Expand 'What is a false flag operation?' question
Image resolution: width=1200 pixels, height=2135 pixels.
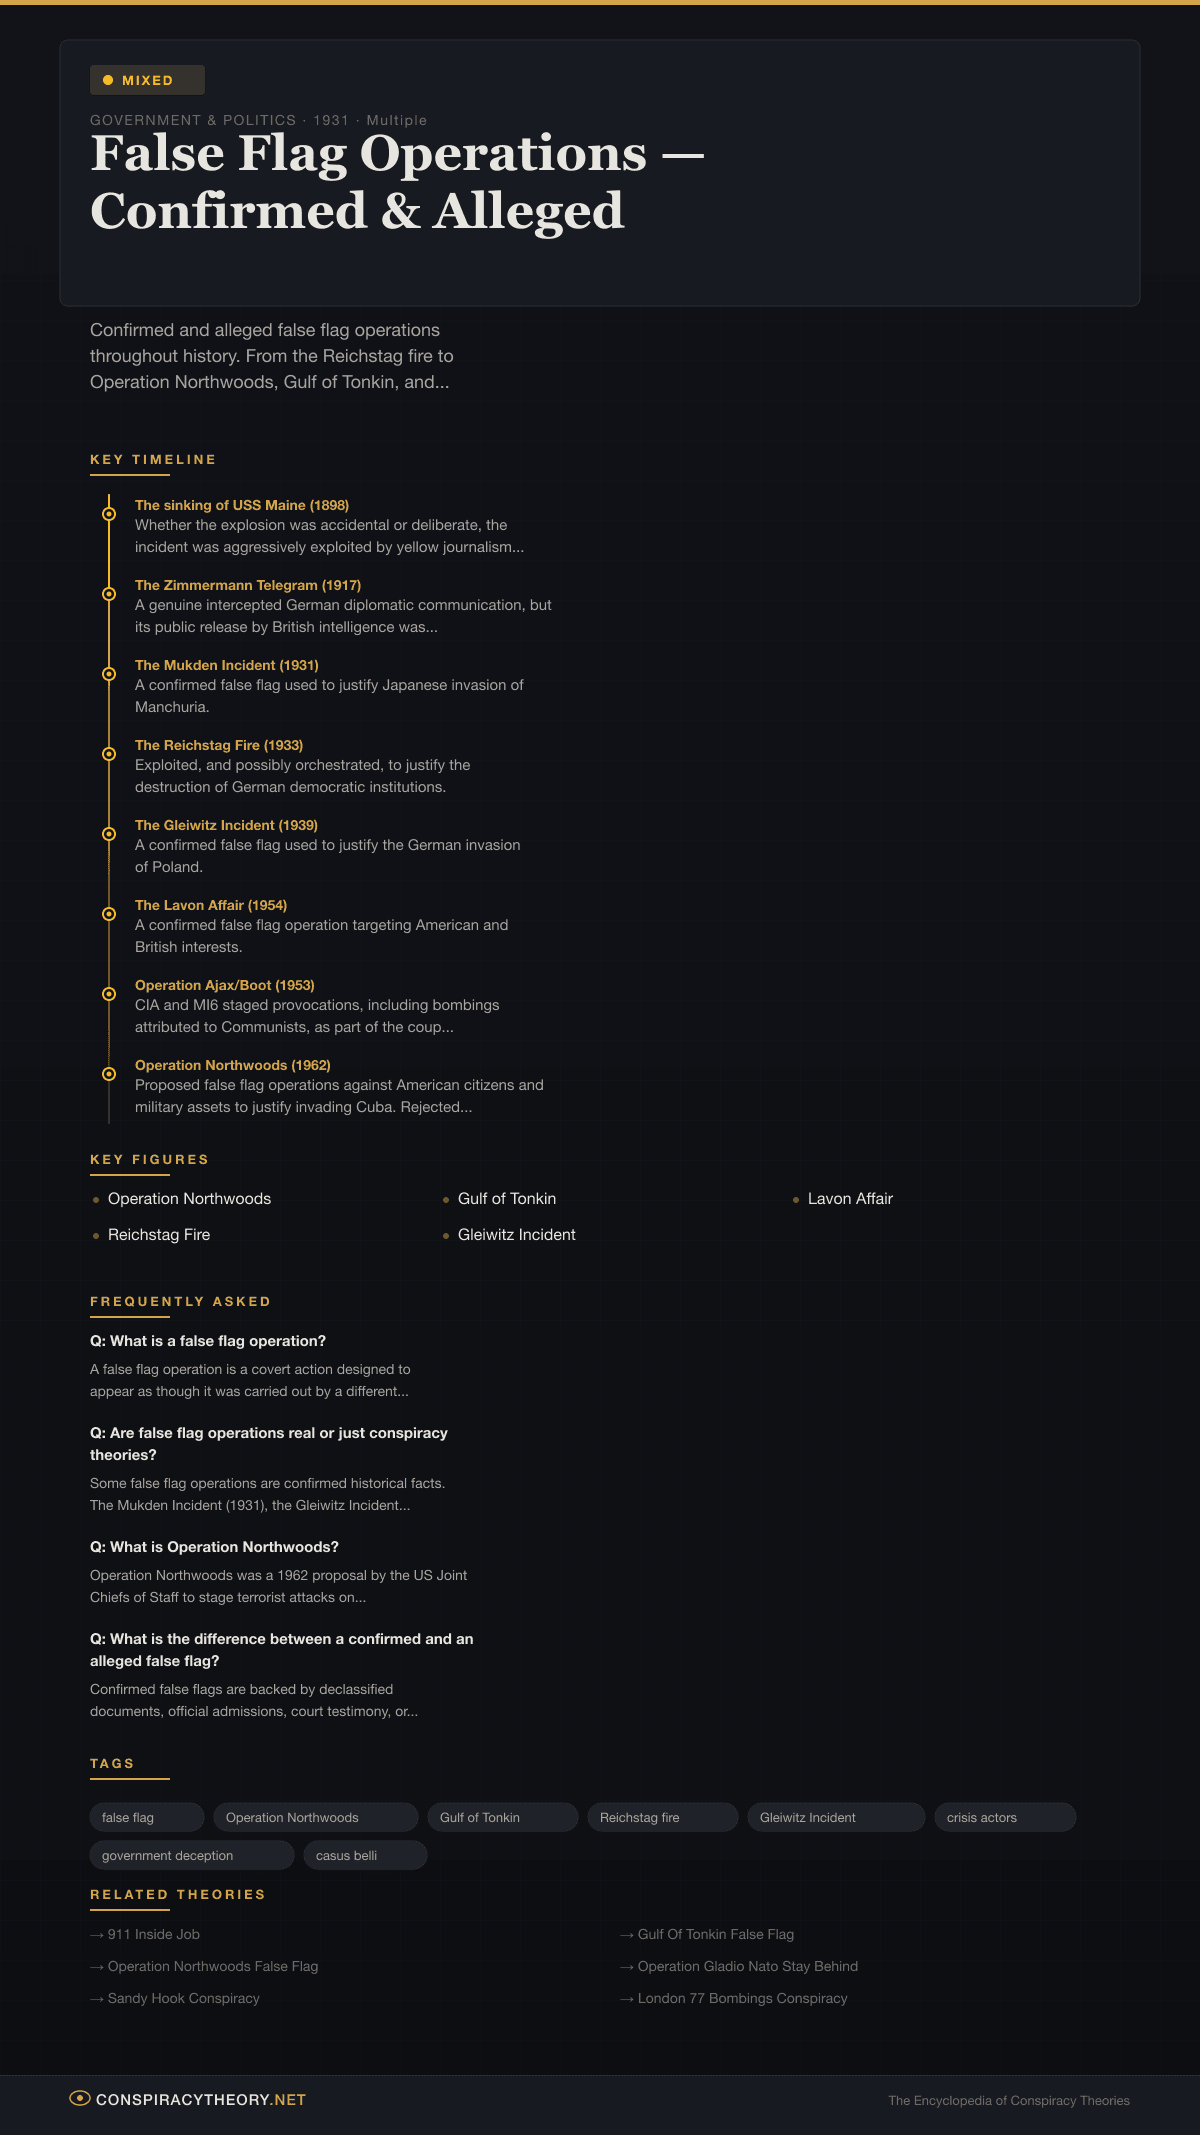pyautogui.click(x=208, y=1341)
